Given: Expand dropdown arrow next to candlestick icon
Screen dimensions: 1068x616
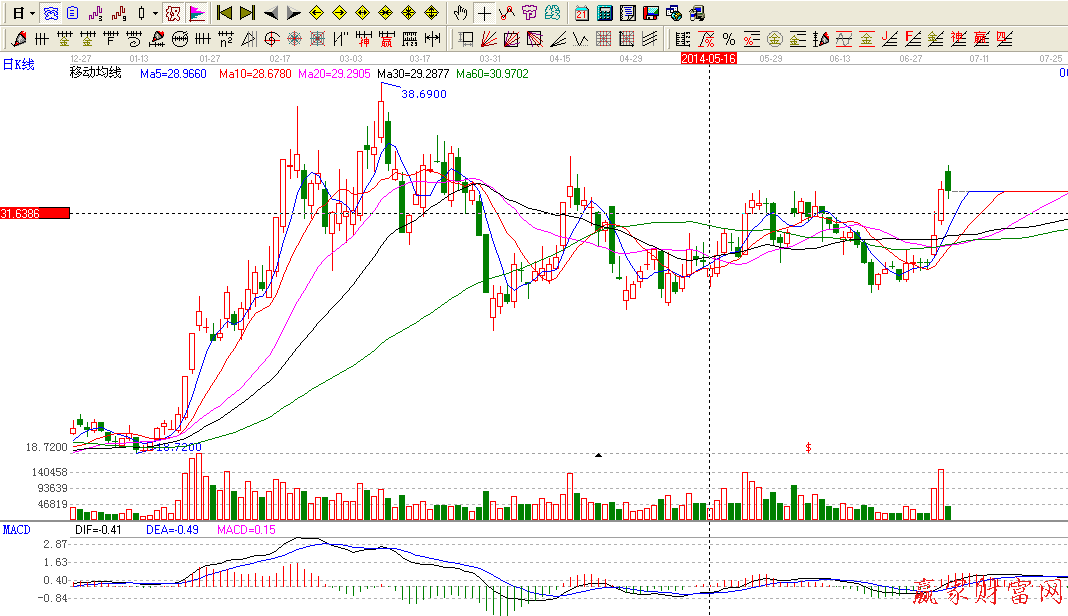Looking at the screenshot, I should 154,13.
